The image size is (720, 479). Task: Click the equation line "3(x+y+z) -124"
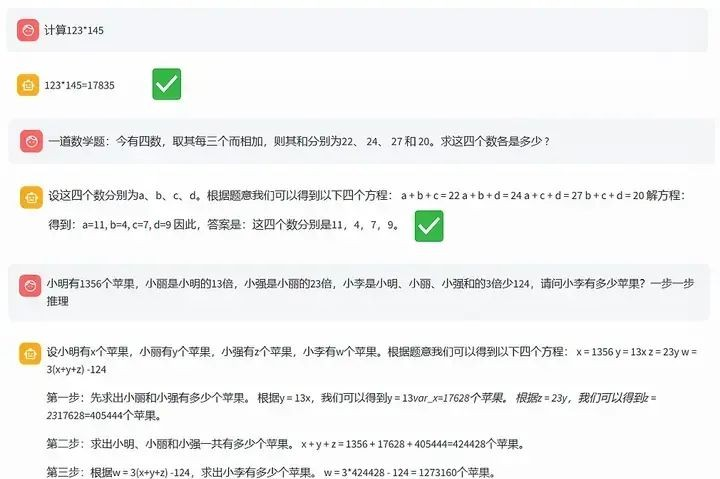(x=76, y=369)
